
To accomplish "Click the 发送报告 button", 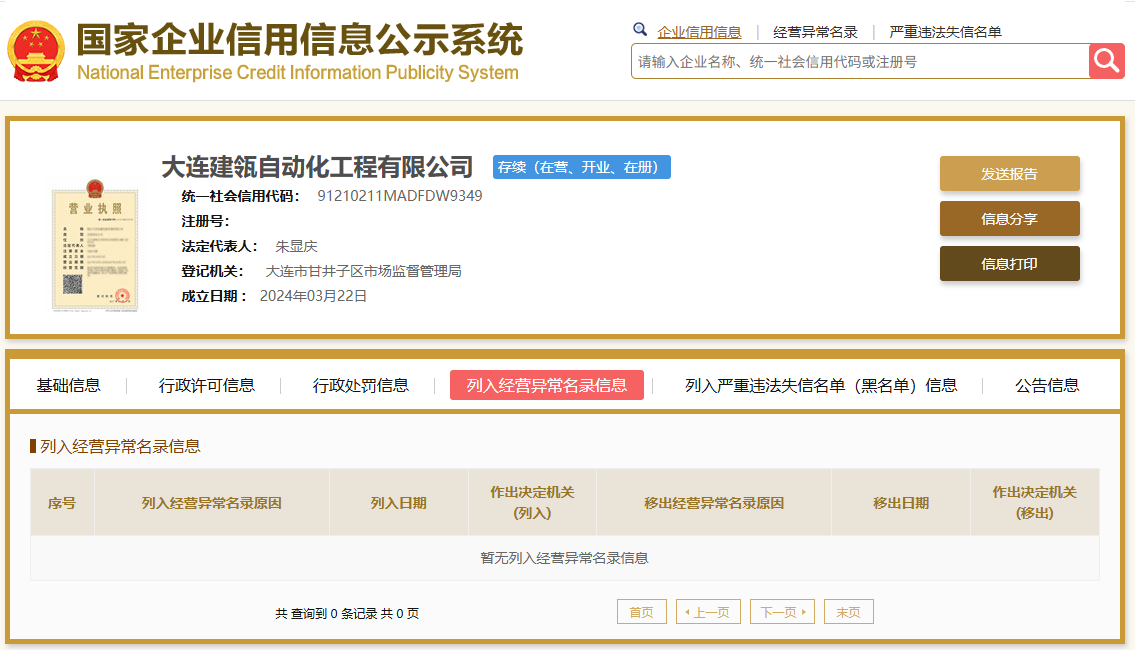I will [x=1010, y=174].
